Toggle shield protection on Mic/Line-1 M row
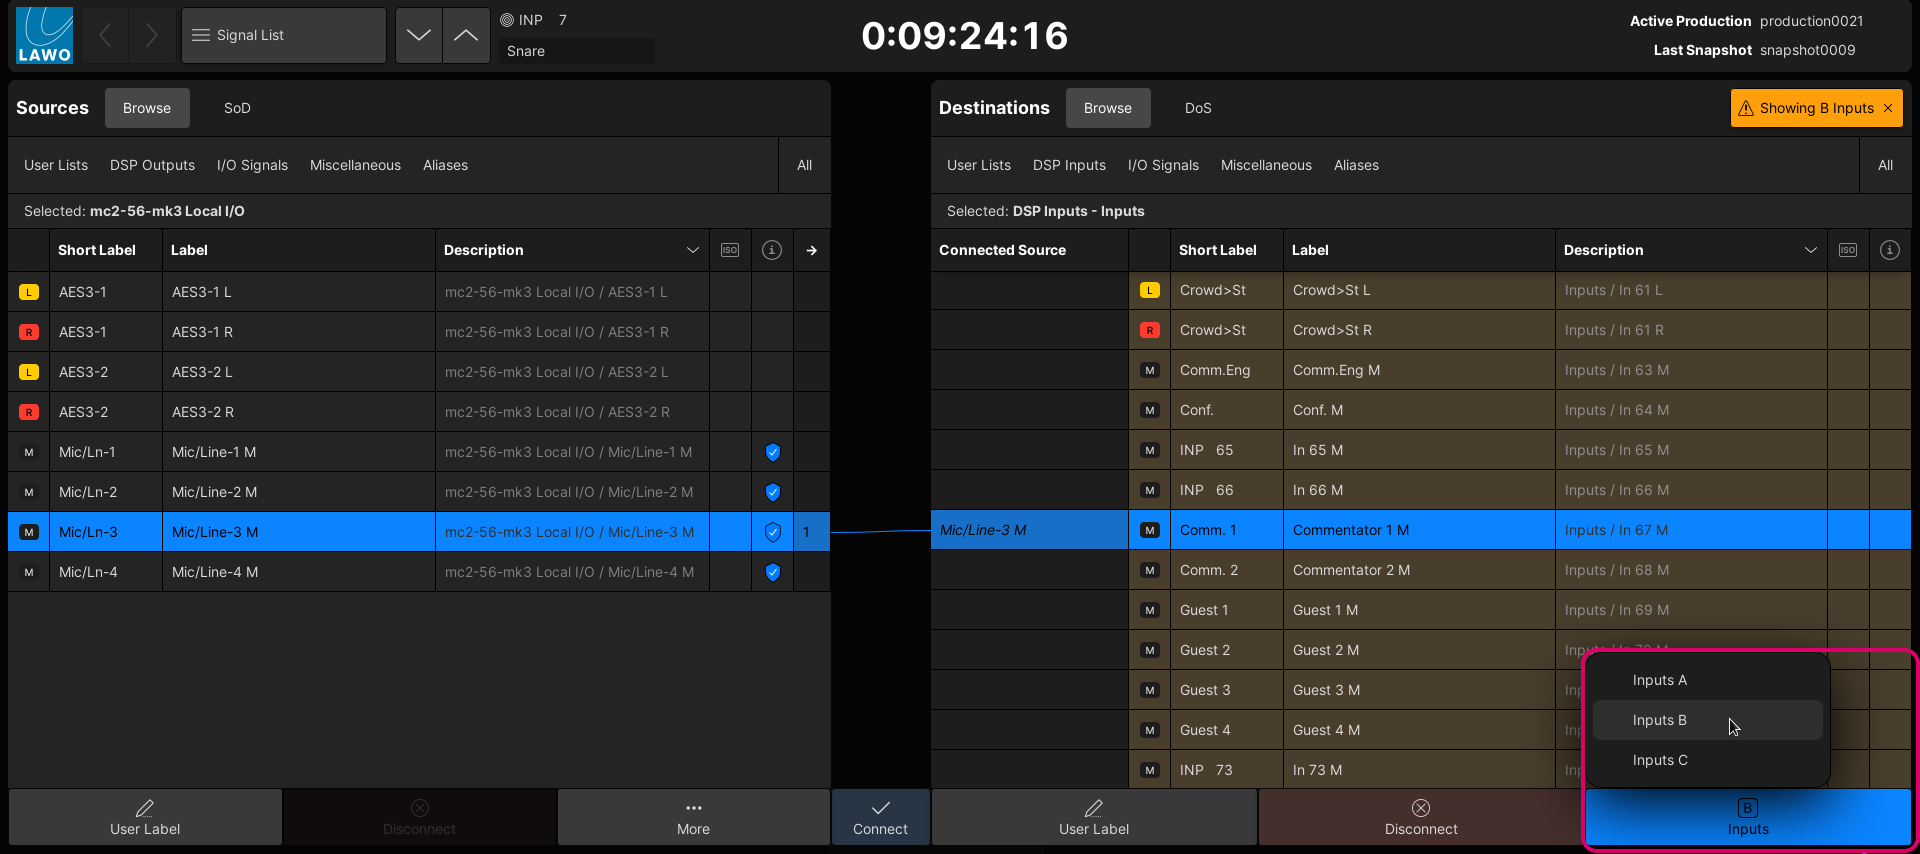This screenshot has height=854, width=1920. click(772, 452)
